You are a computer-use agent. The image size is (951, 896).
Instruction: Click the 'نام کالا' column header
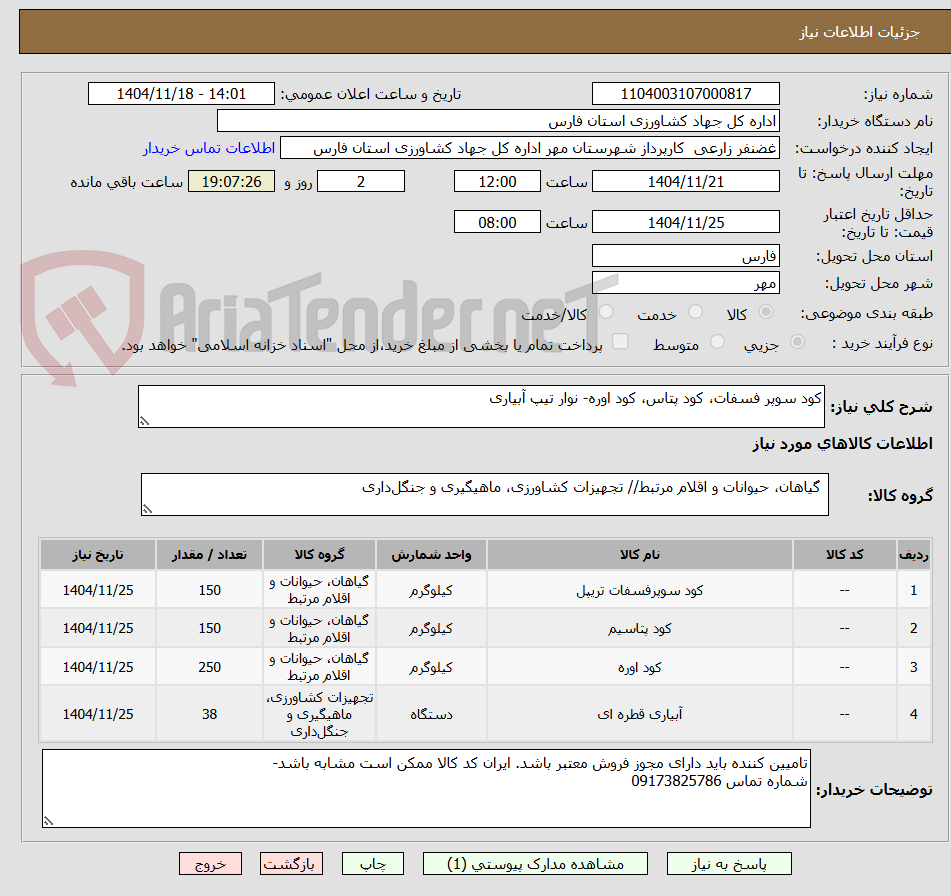tap(640, 554)
